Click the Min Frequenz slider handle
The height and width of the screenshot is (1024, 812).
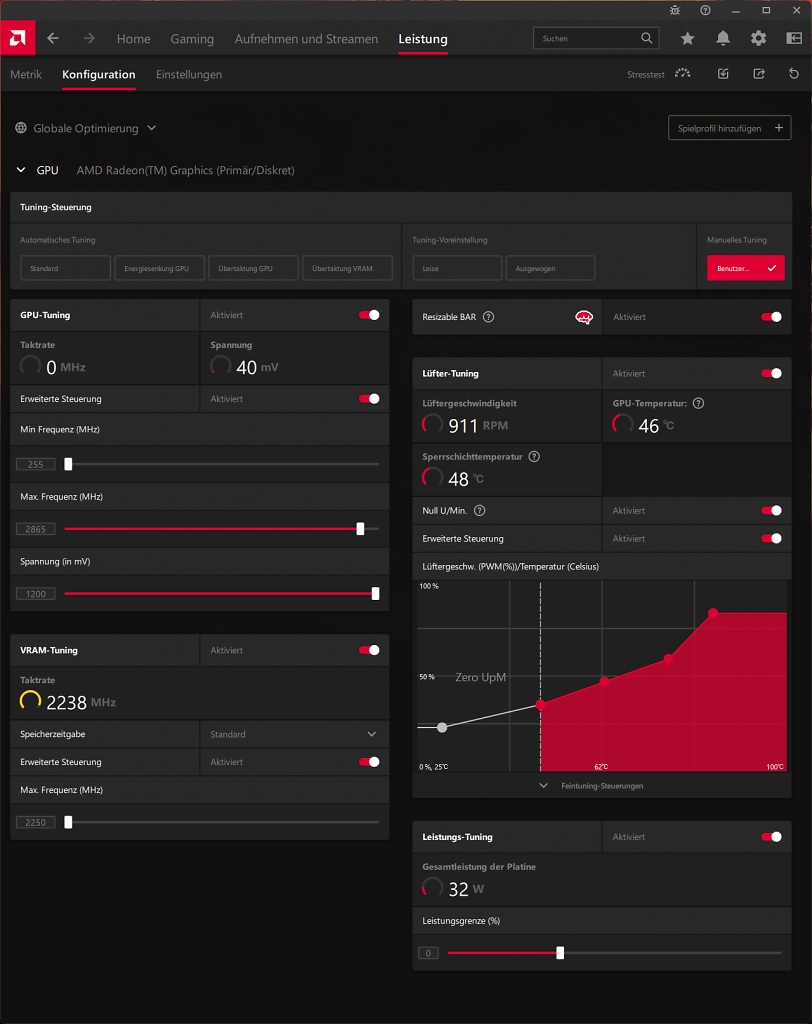[68, 464]
